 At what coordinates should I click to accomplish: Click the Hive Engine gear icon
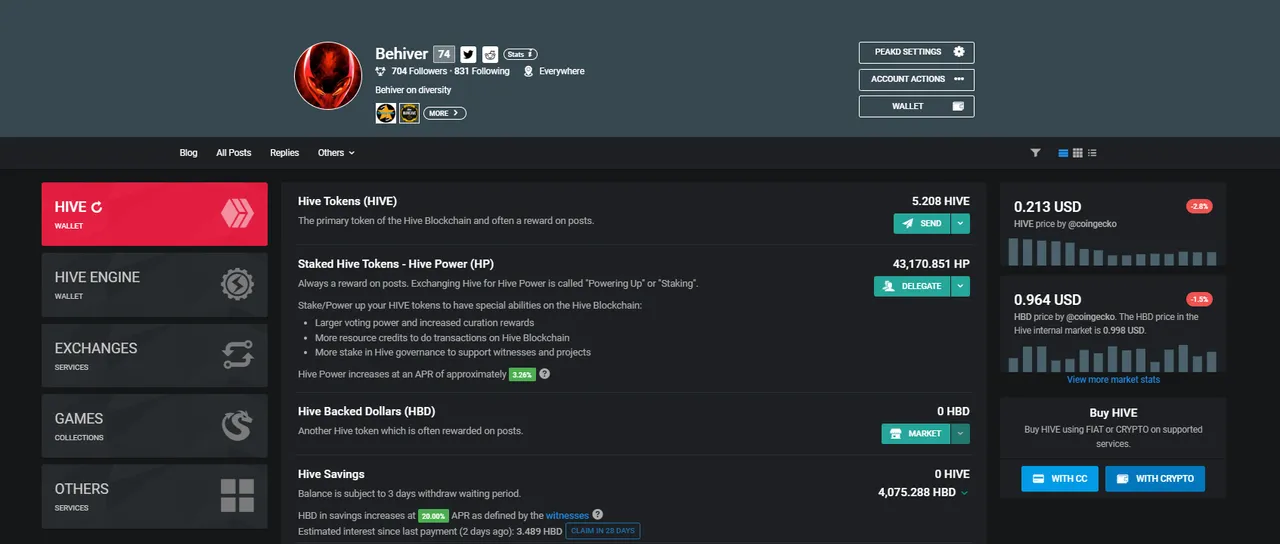[237, 285]
